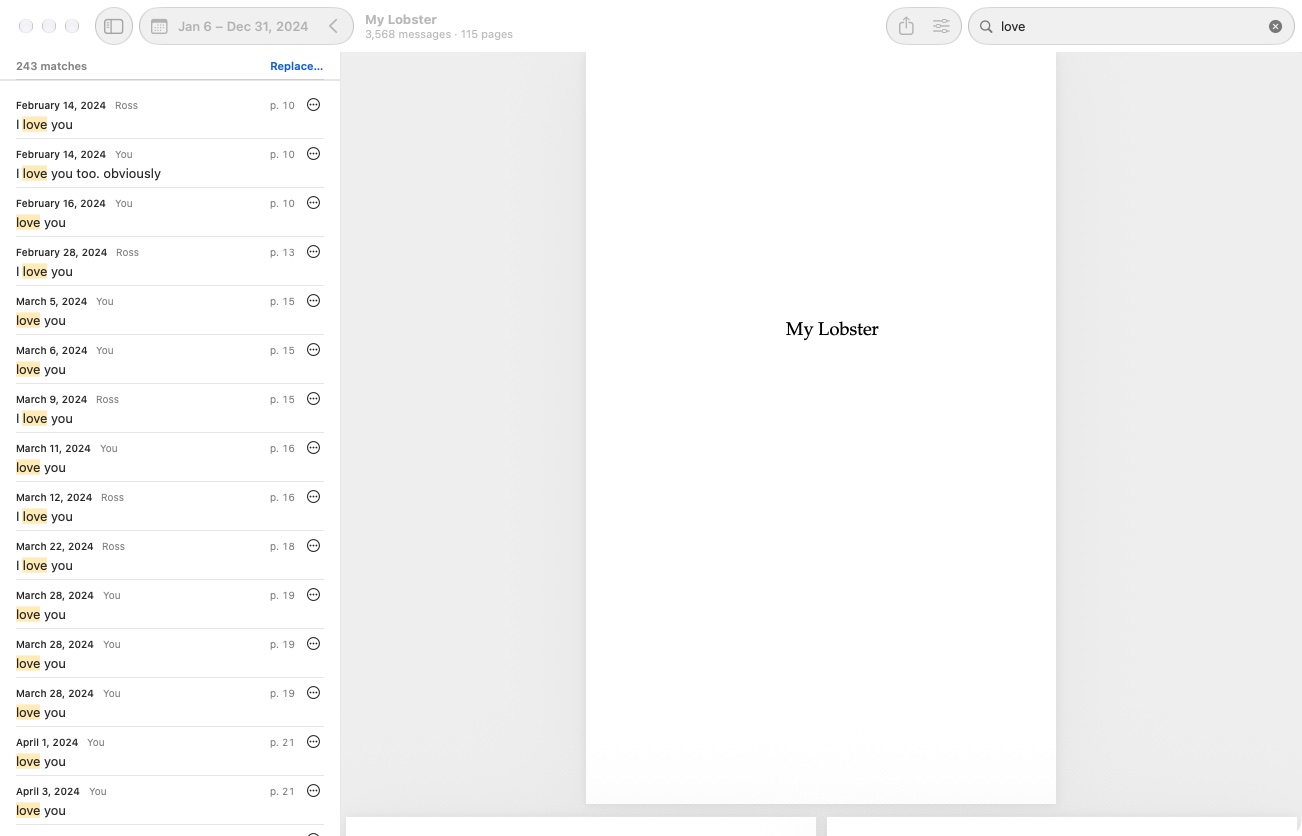Open more options for February 28 Ross match
This screenshot has width=1302, height=836.
[313, 252]
